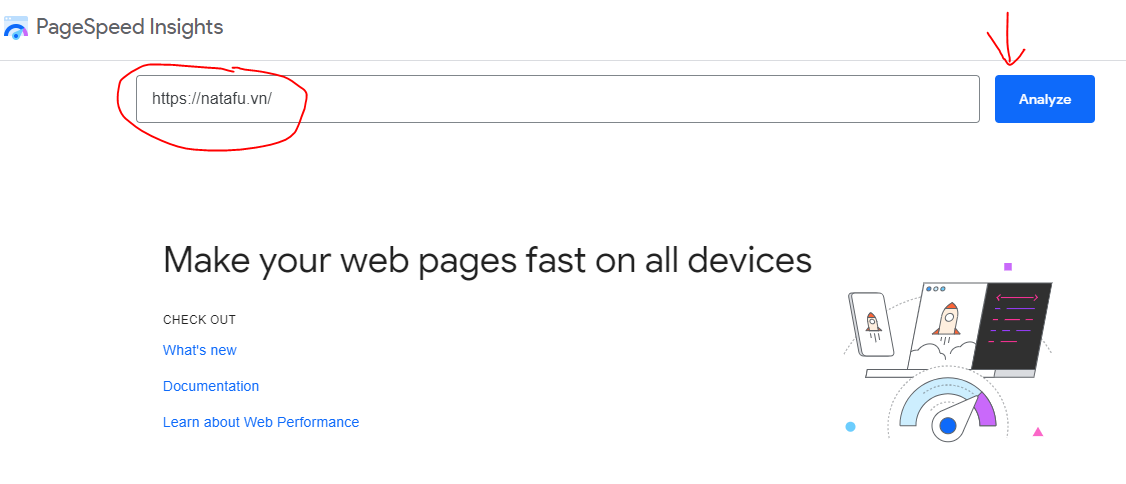Click the light blue dot decoration
This screenshot has height=484, width=1126.
850,427
